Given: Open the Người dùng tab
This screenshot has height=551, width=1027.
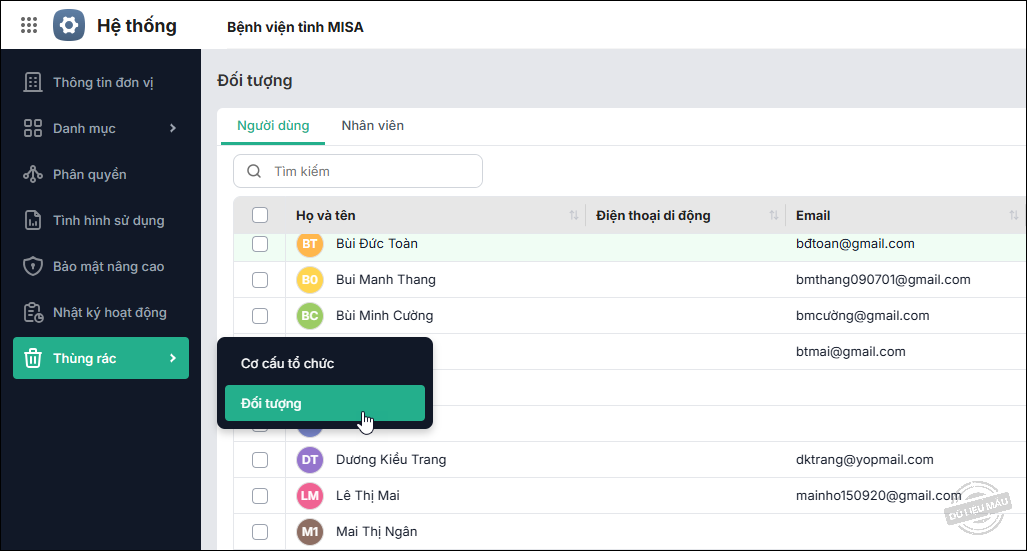Looking at the screenshot, I should 273,126.
